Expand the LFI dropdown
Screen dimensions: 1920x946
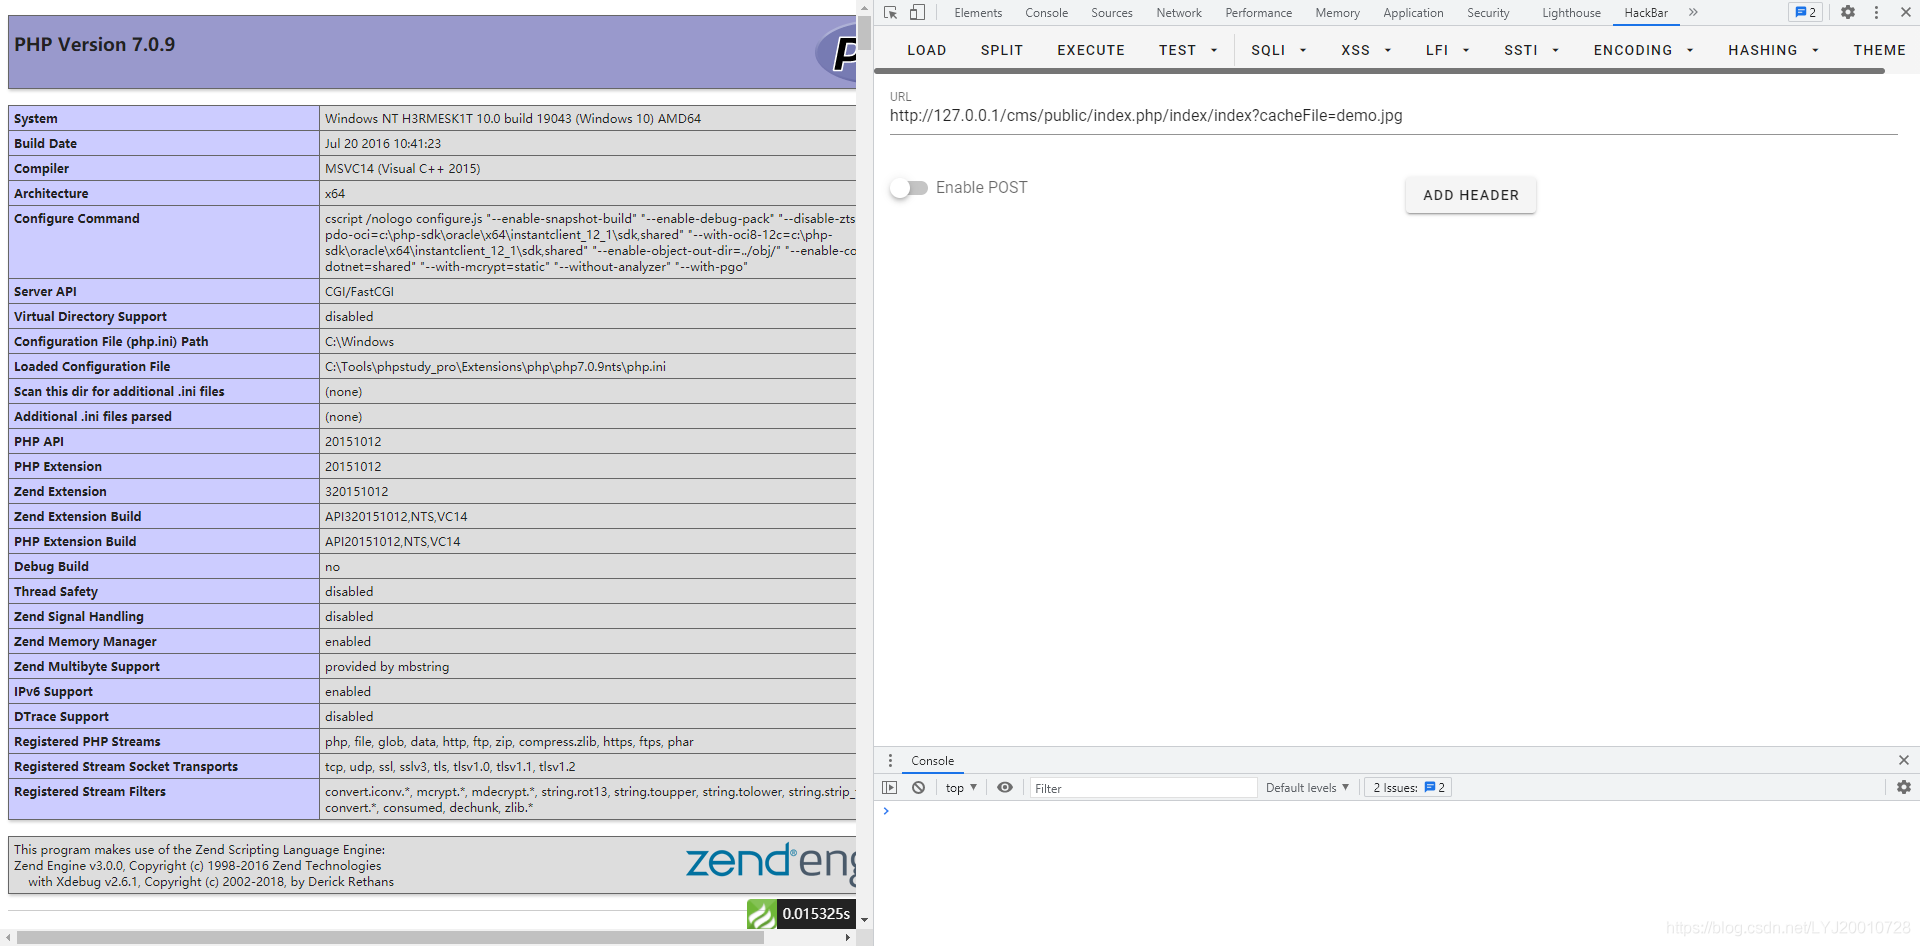point(1447,50)
